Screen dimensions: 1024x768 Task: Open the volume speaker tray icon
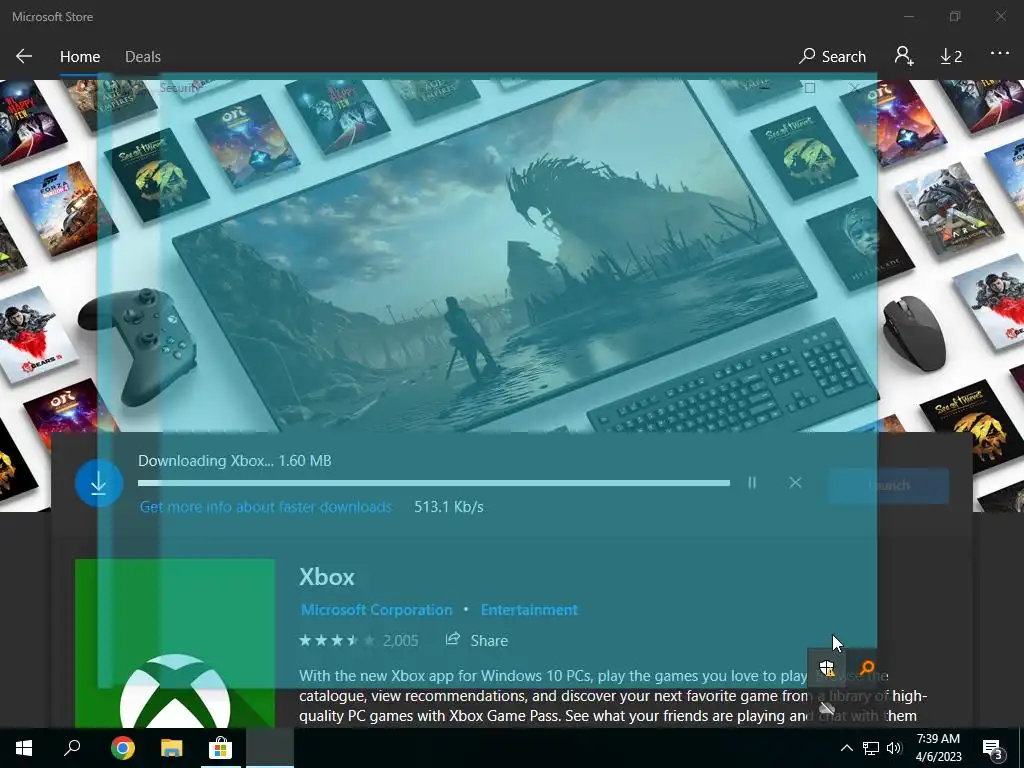(x=894, y=748)
